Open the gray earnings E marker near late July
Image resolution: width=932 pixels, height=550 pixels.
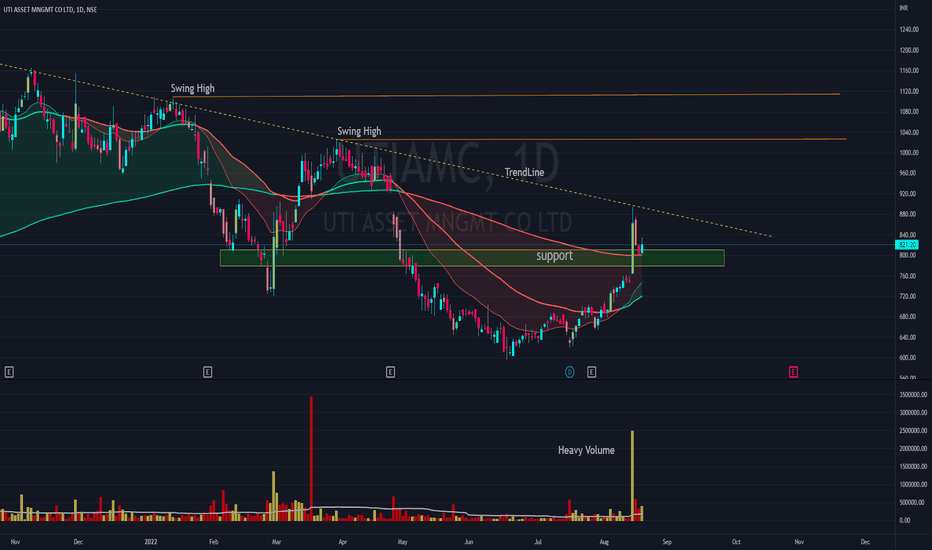[591, 372]
